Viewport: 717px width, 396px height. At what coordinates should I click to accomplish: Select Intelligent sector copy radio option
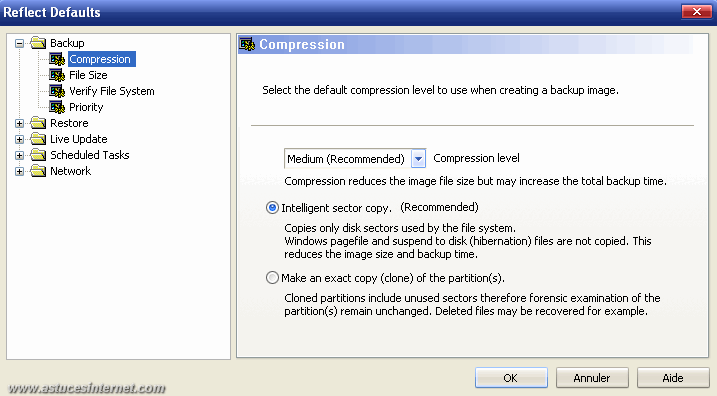(272, 208)
